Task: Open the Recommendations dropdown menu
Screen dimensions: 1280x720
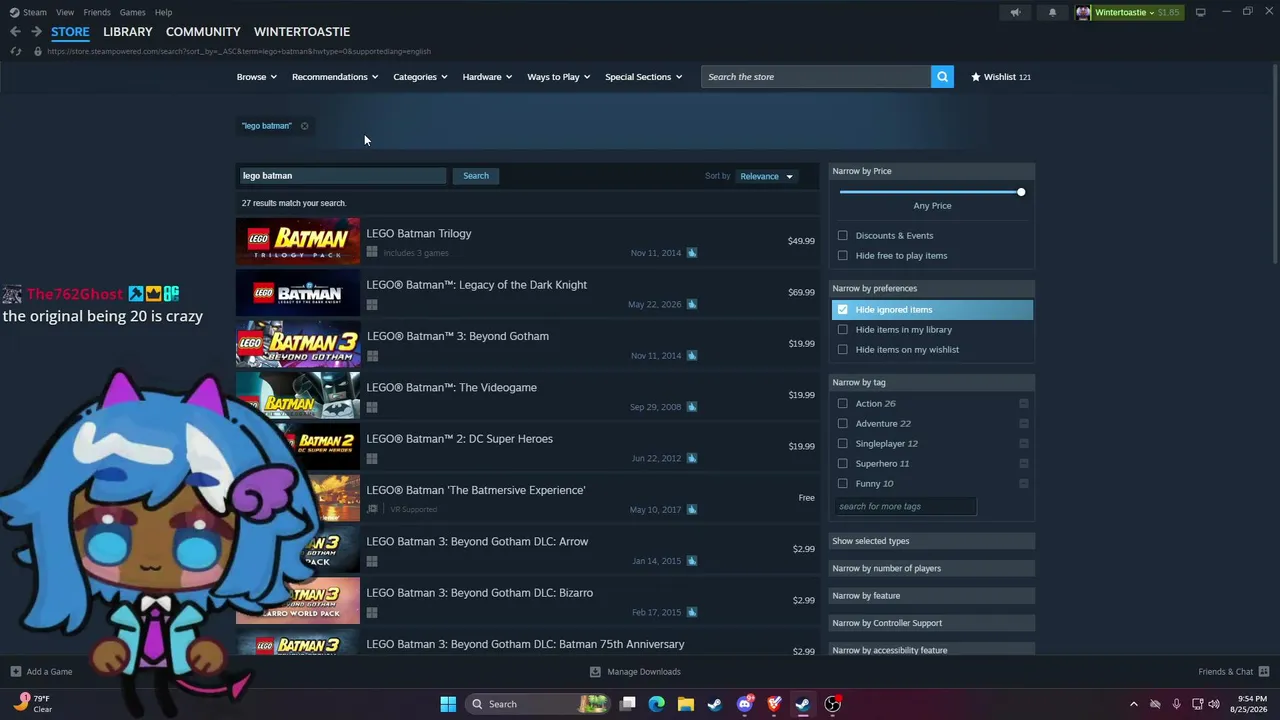Action: (x=335, y=77)
